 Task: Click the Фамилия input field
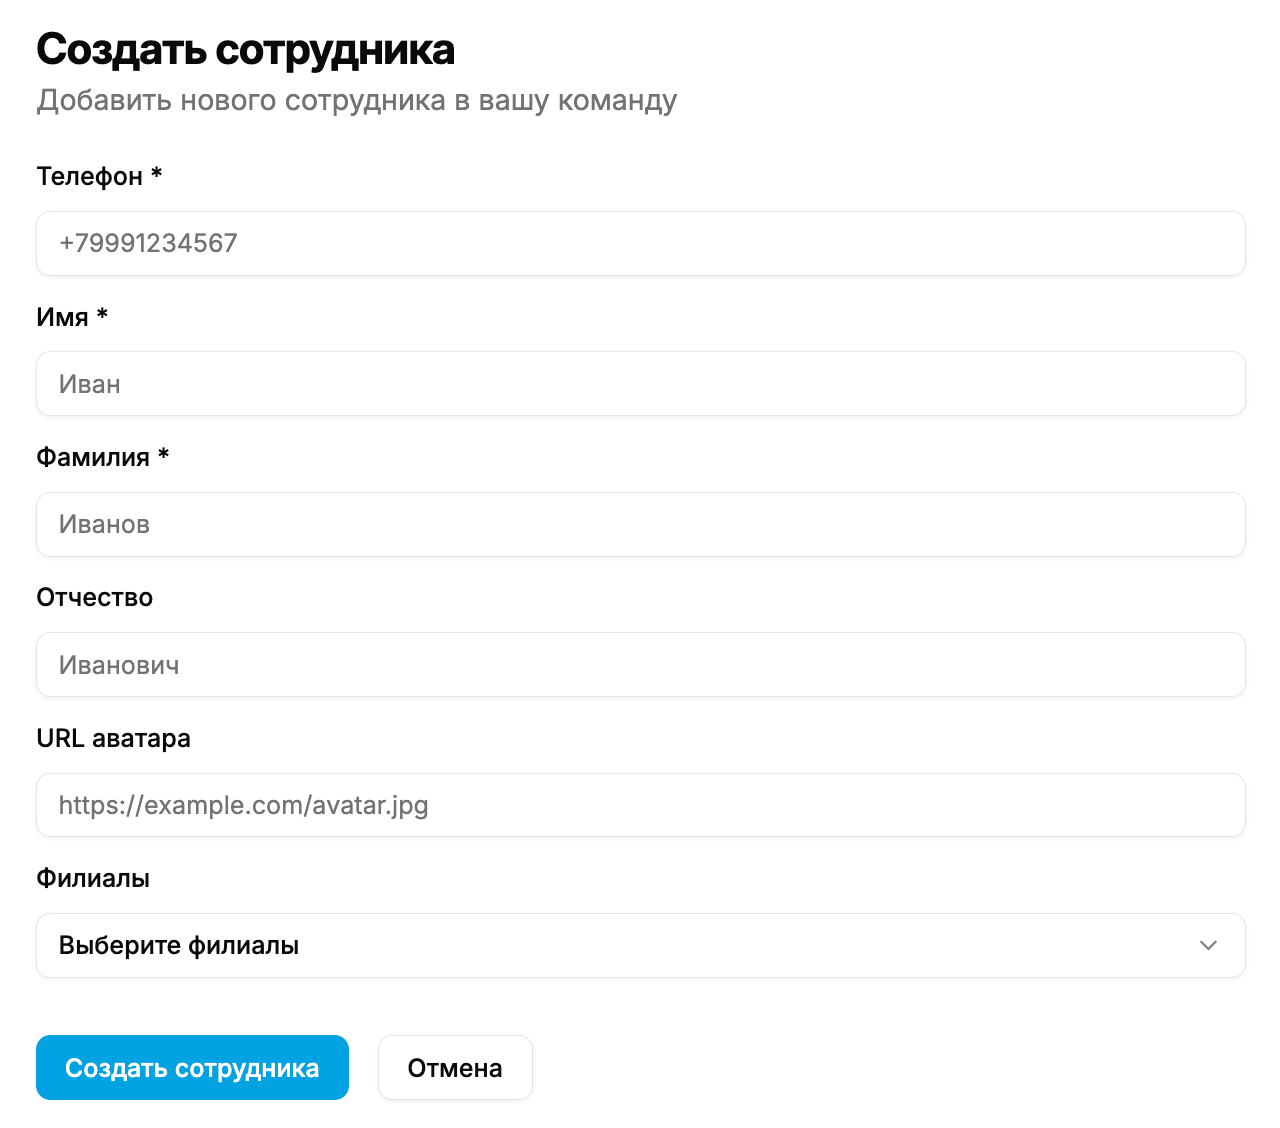pyautogui.click(x=640, y=524)
